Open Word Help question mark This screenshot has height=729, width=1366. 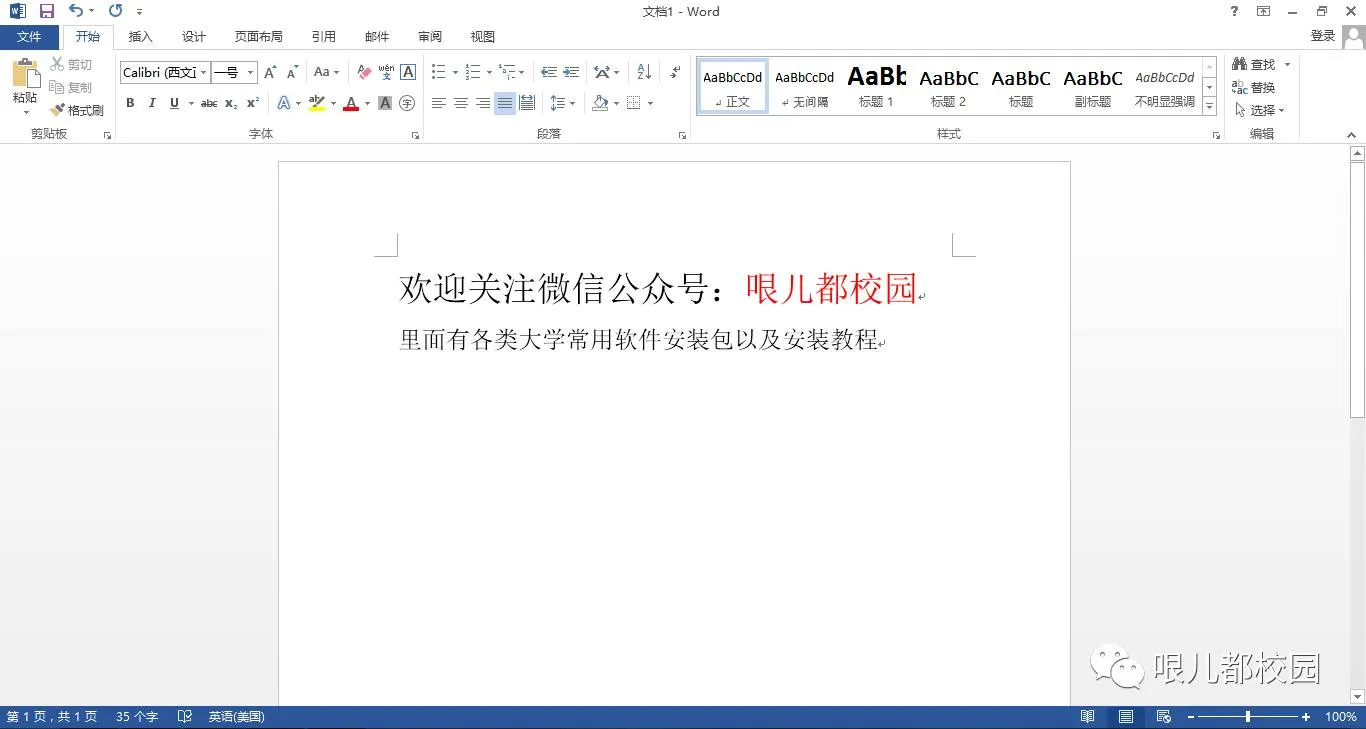point(1234,11)
